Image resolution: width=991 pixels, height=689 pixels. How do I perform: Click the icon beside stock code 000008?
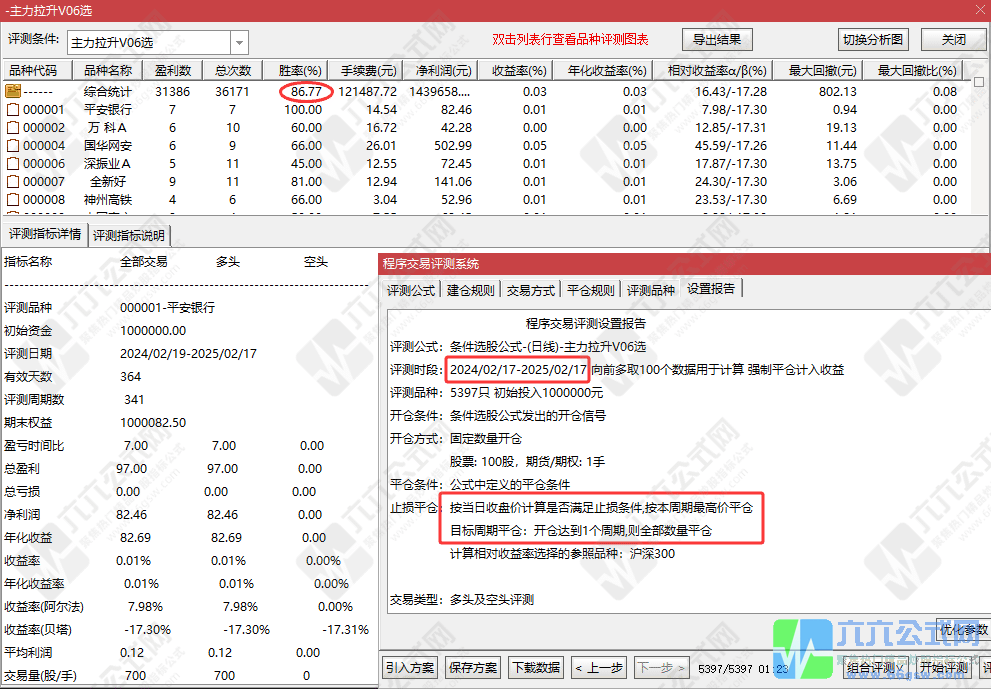(13, 200)
